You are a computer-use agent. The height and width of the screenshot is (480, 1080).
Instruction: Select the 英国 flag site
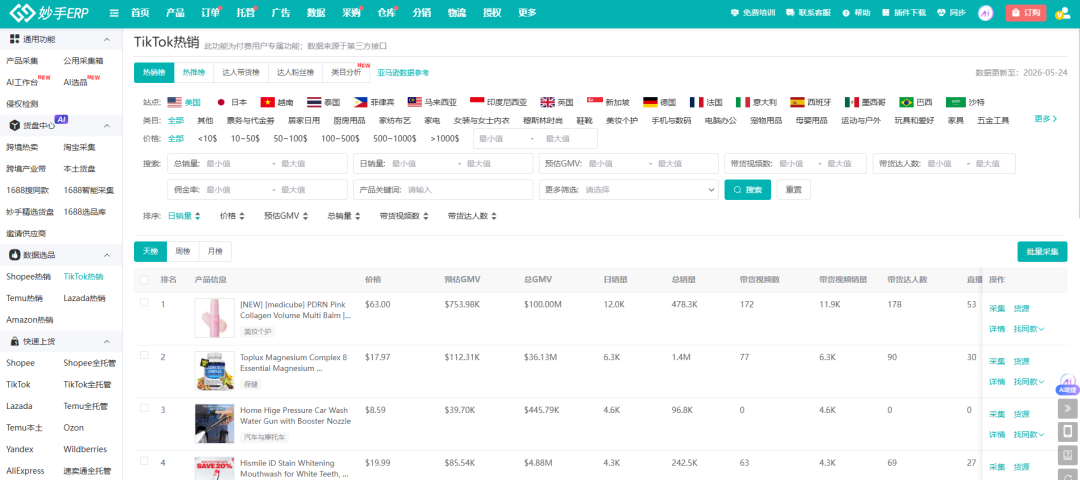[x=557, y=103]
